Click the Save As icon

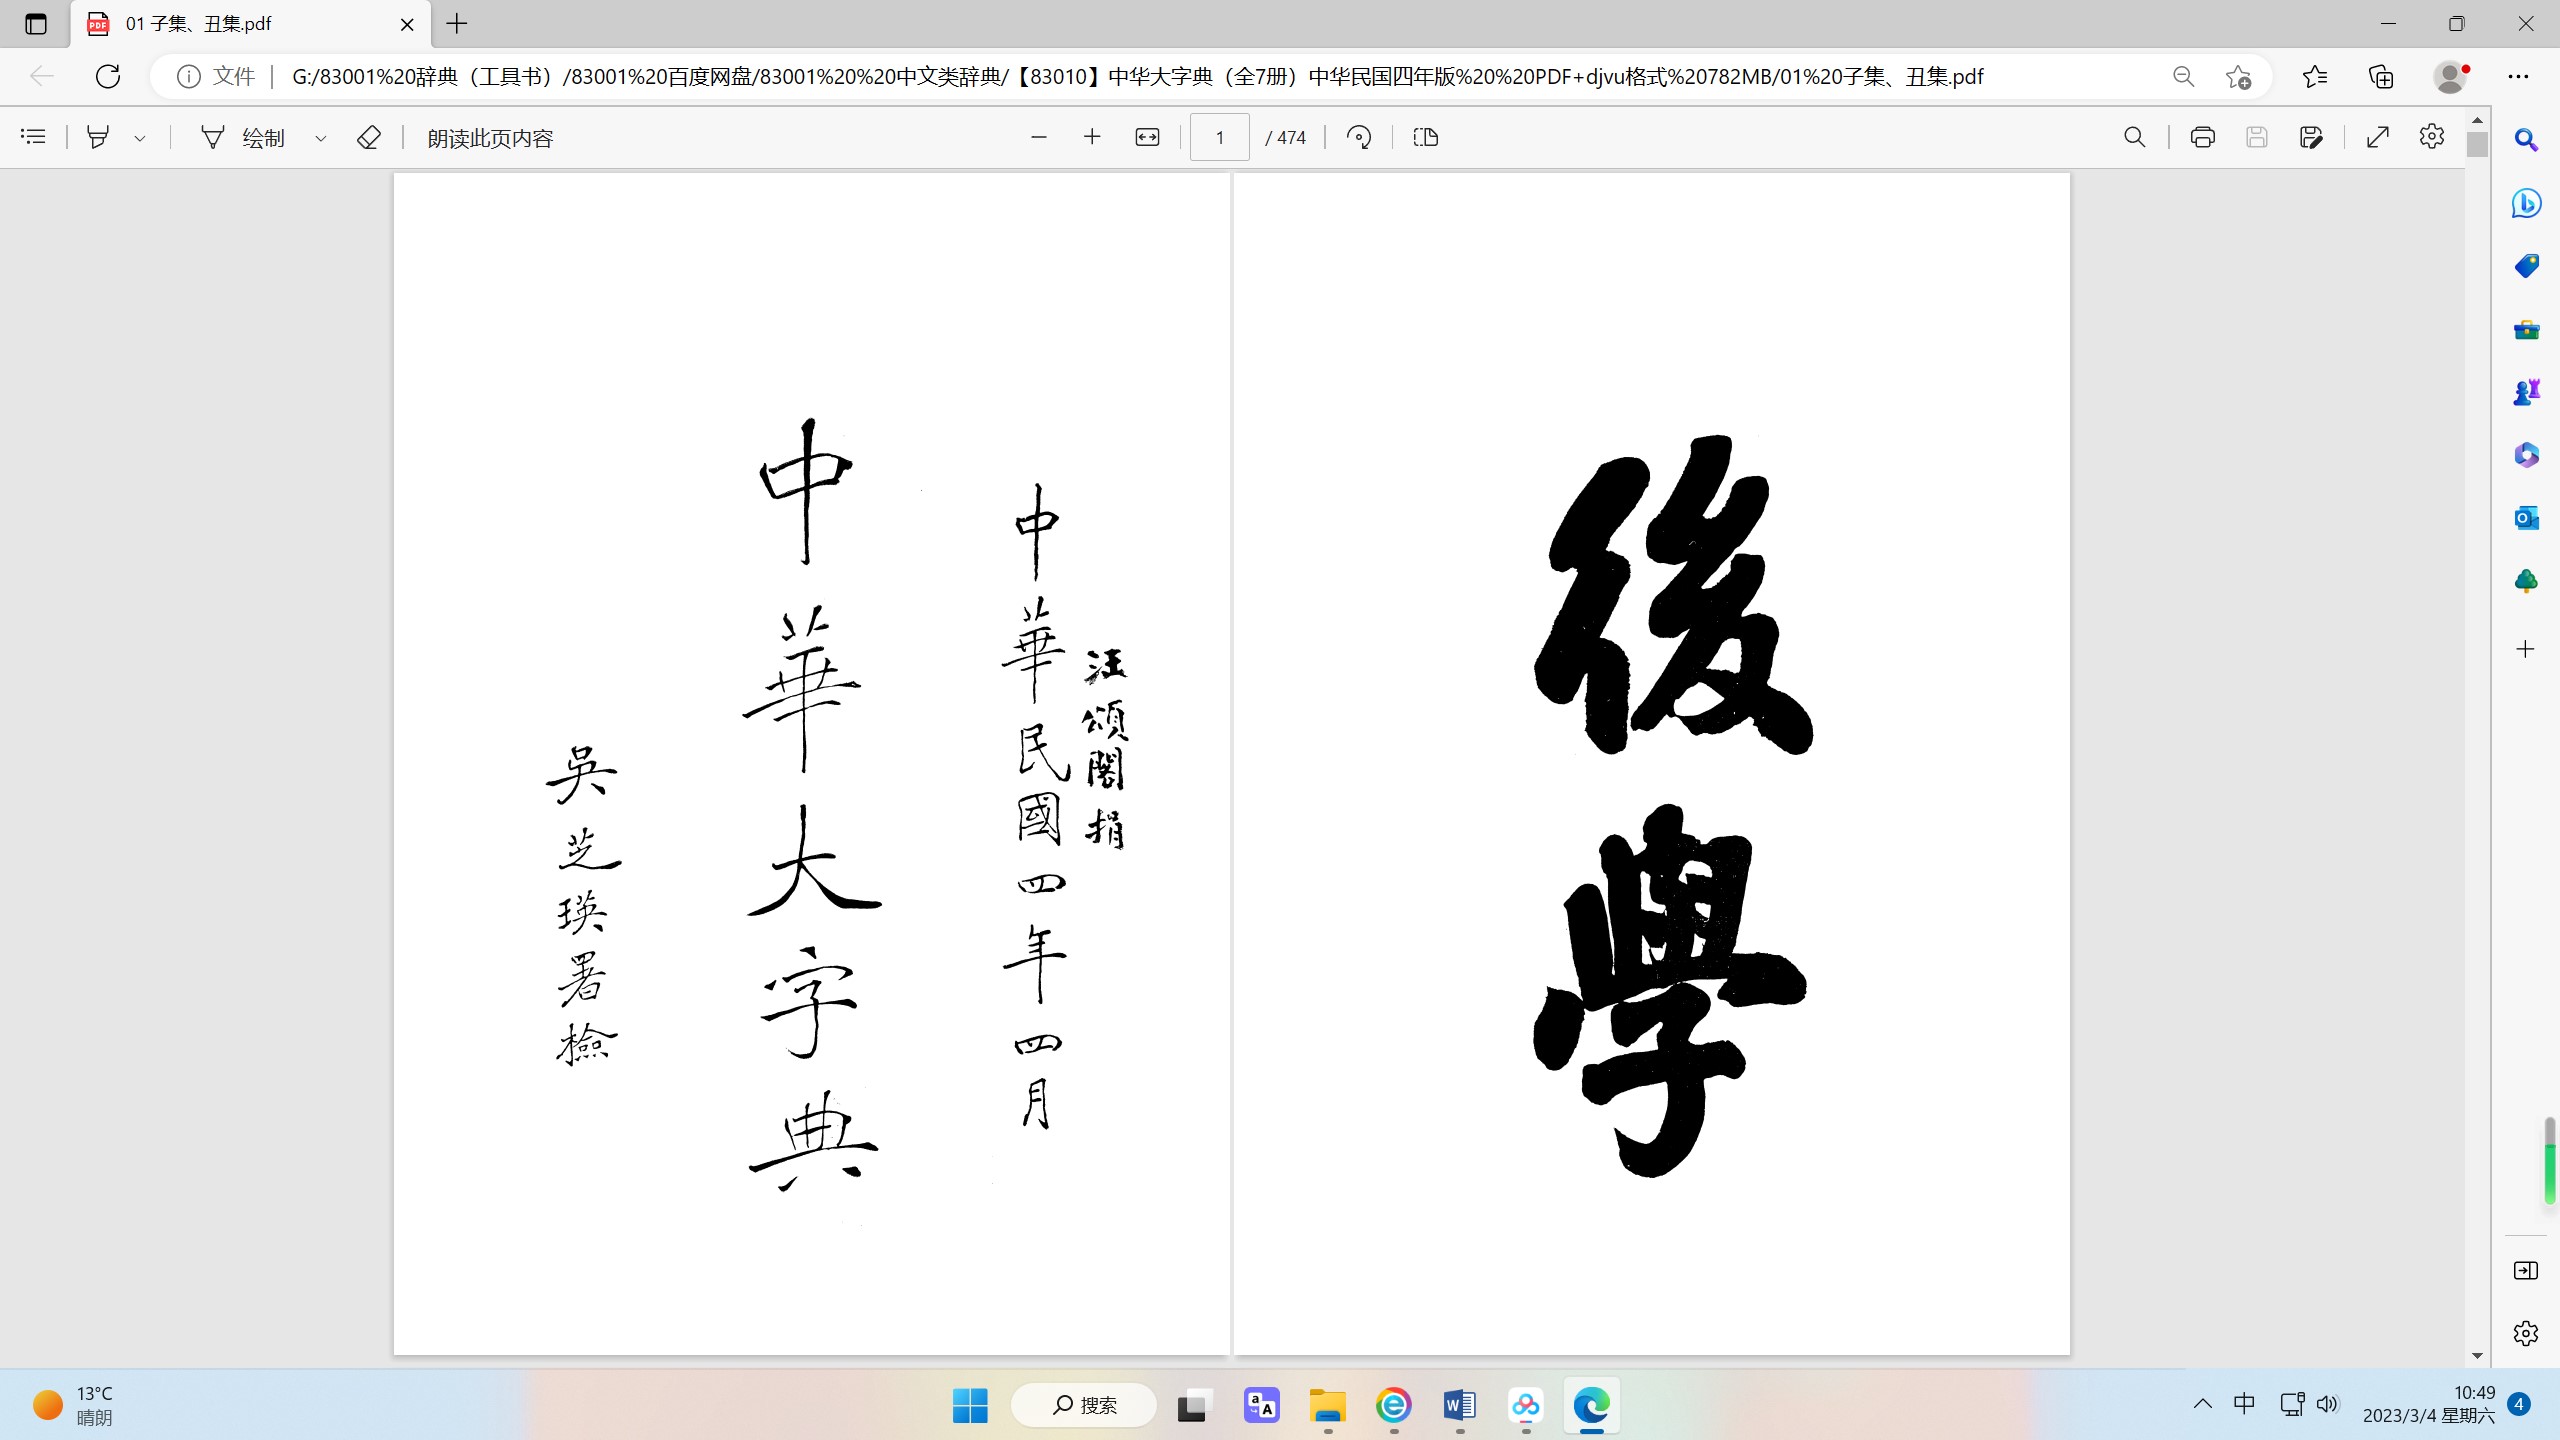pyautogui.click(x=2311, y=137)
